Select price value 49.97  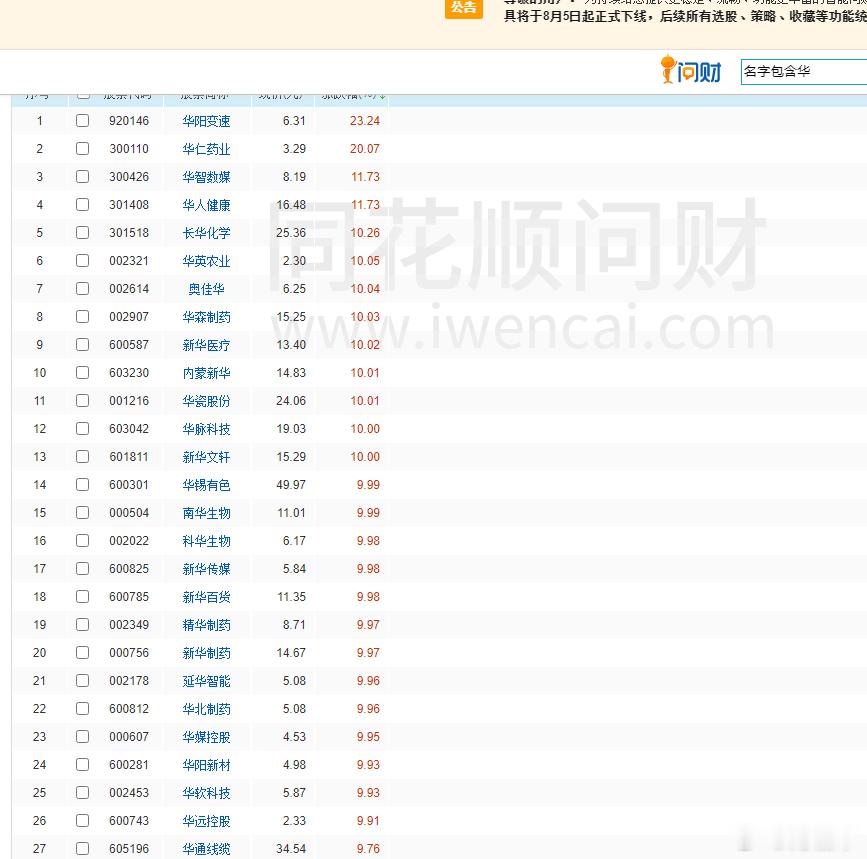pos(291,485)
